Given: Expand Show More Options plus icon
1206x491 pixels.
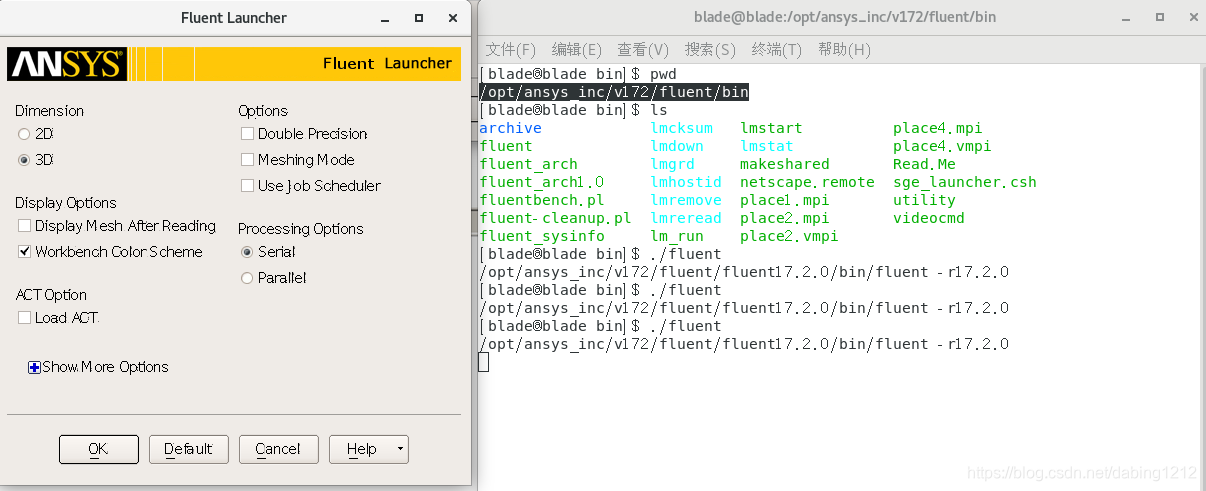Looking at the screenshot, I should [x=34, y=367].
